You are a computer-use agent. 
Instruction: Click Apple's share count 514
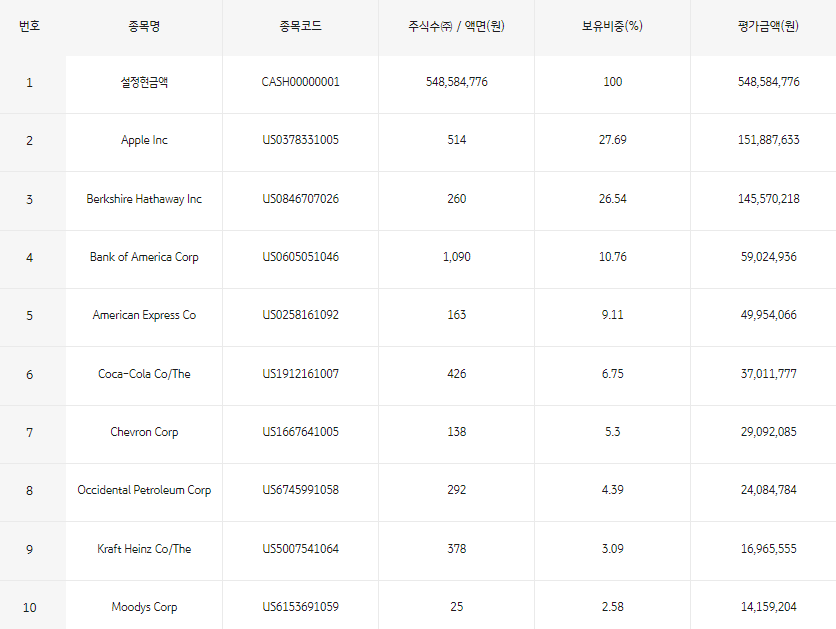click(x=456, y=140)
